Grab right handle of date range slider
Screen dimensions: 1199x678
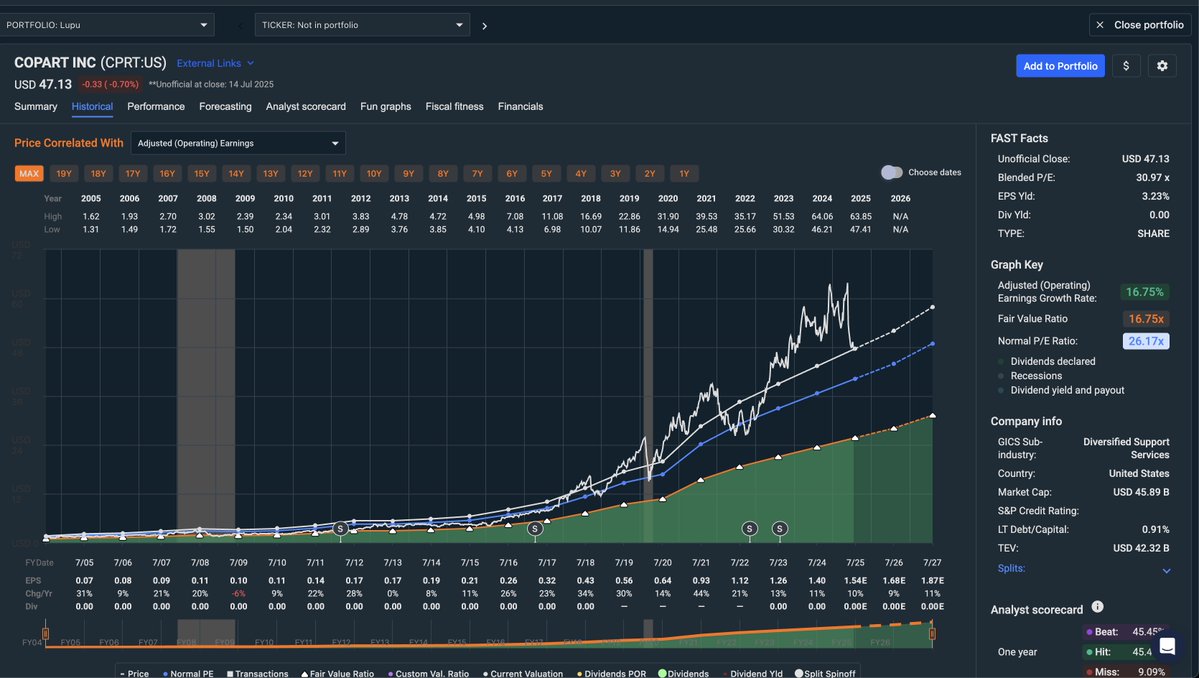coord(932,634)
